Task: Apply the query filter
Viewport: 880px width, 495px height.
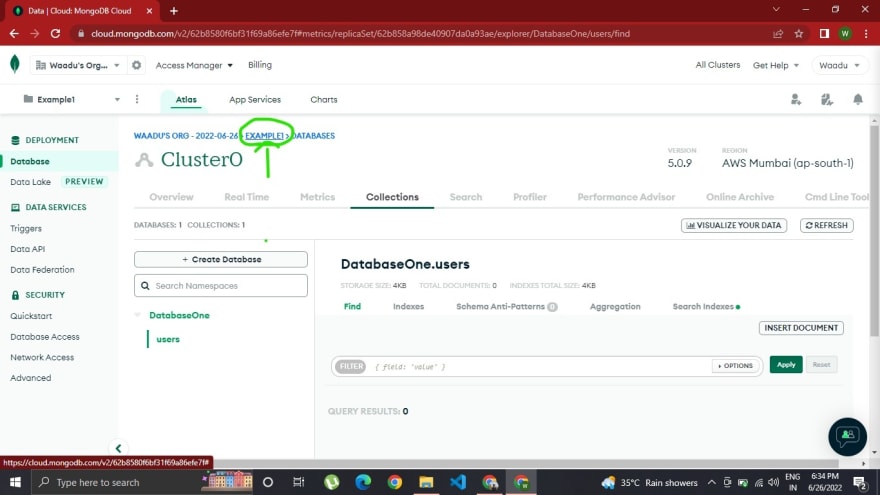Action: [786, 365]
